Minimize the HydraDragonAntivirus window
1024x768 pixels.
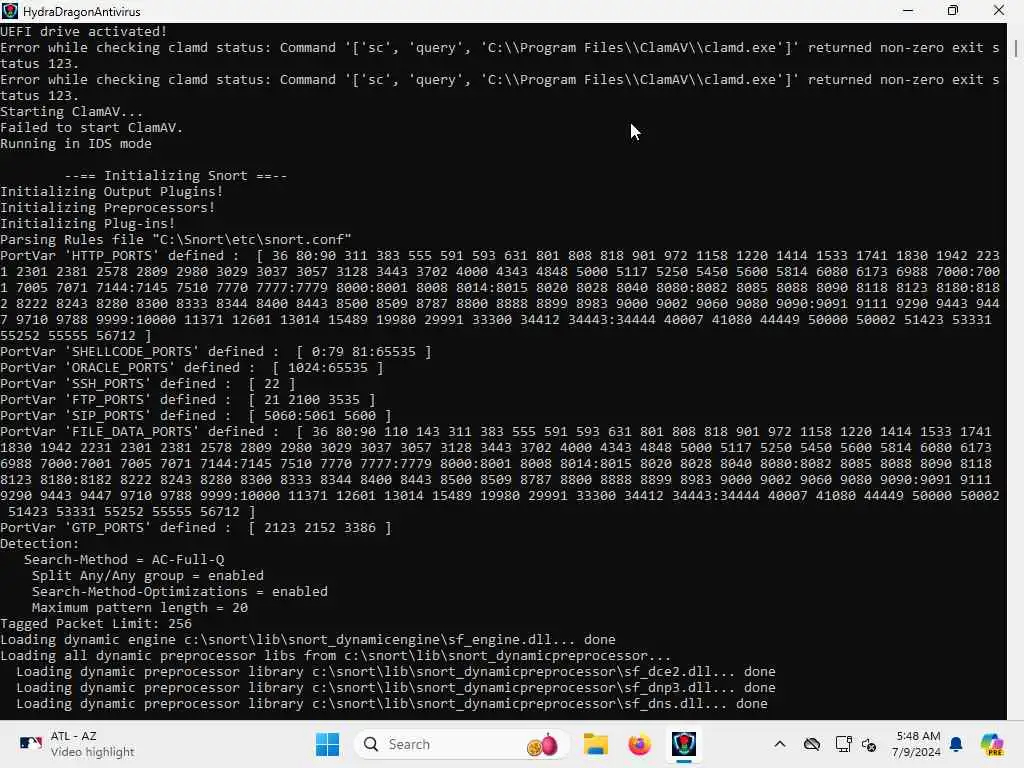[x=908, y=11]
